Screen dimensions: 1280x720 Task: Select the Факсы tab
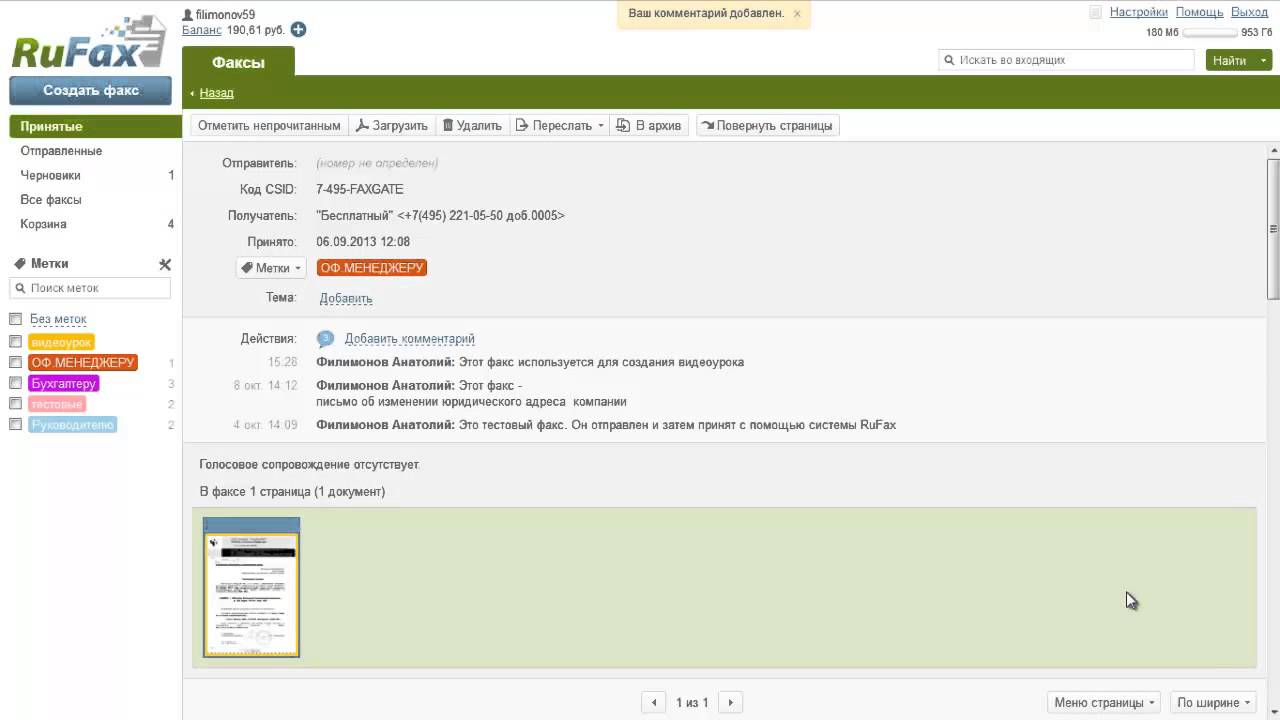(x=238, y=62)
